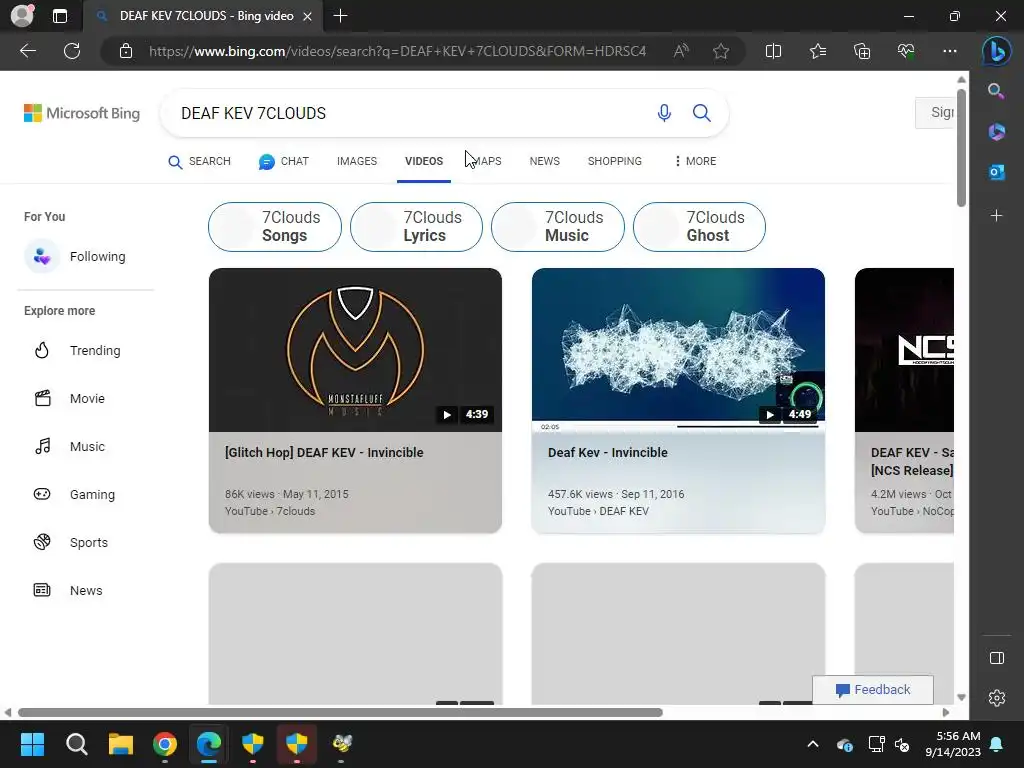
Task: Open Read aloud in address bar
Action: [x=681, y=51]
